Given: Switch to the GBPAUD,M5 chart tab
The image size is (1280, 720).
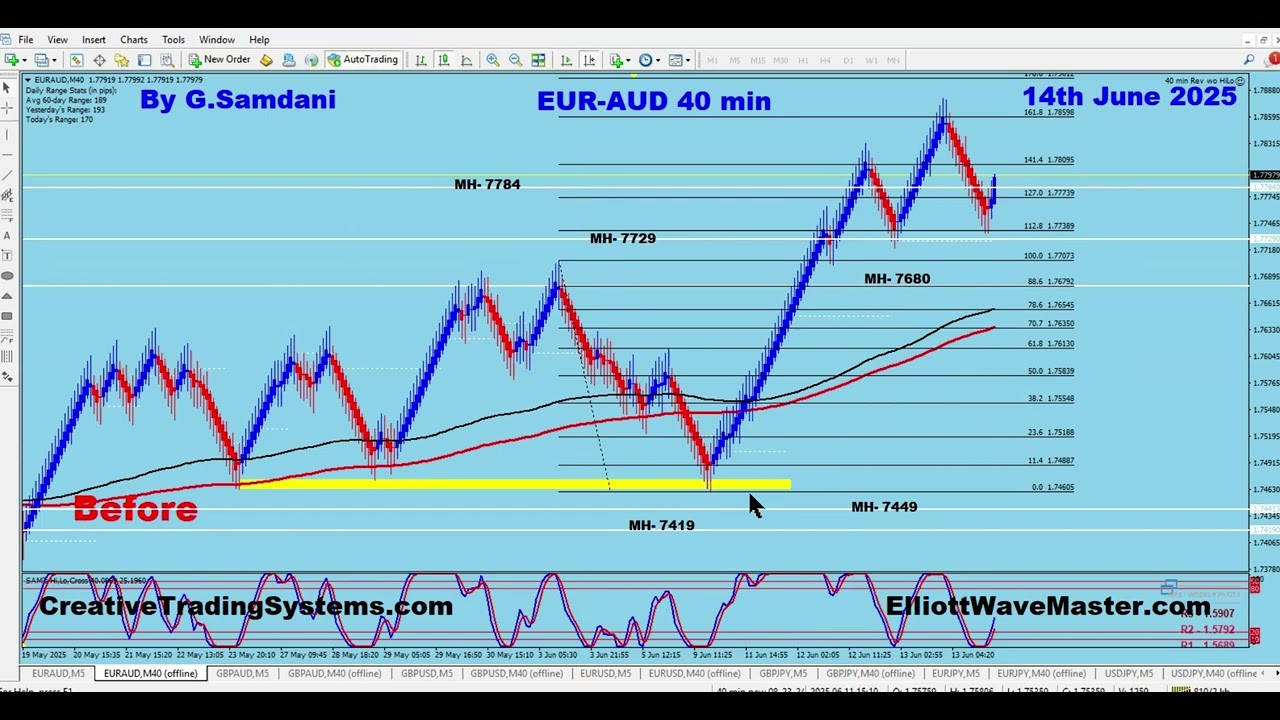Looking at the screenshot, I should click(x=242, y=674).
